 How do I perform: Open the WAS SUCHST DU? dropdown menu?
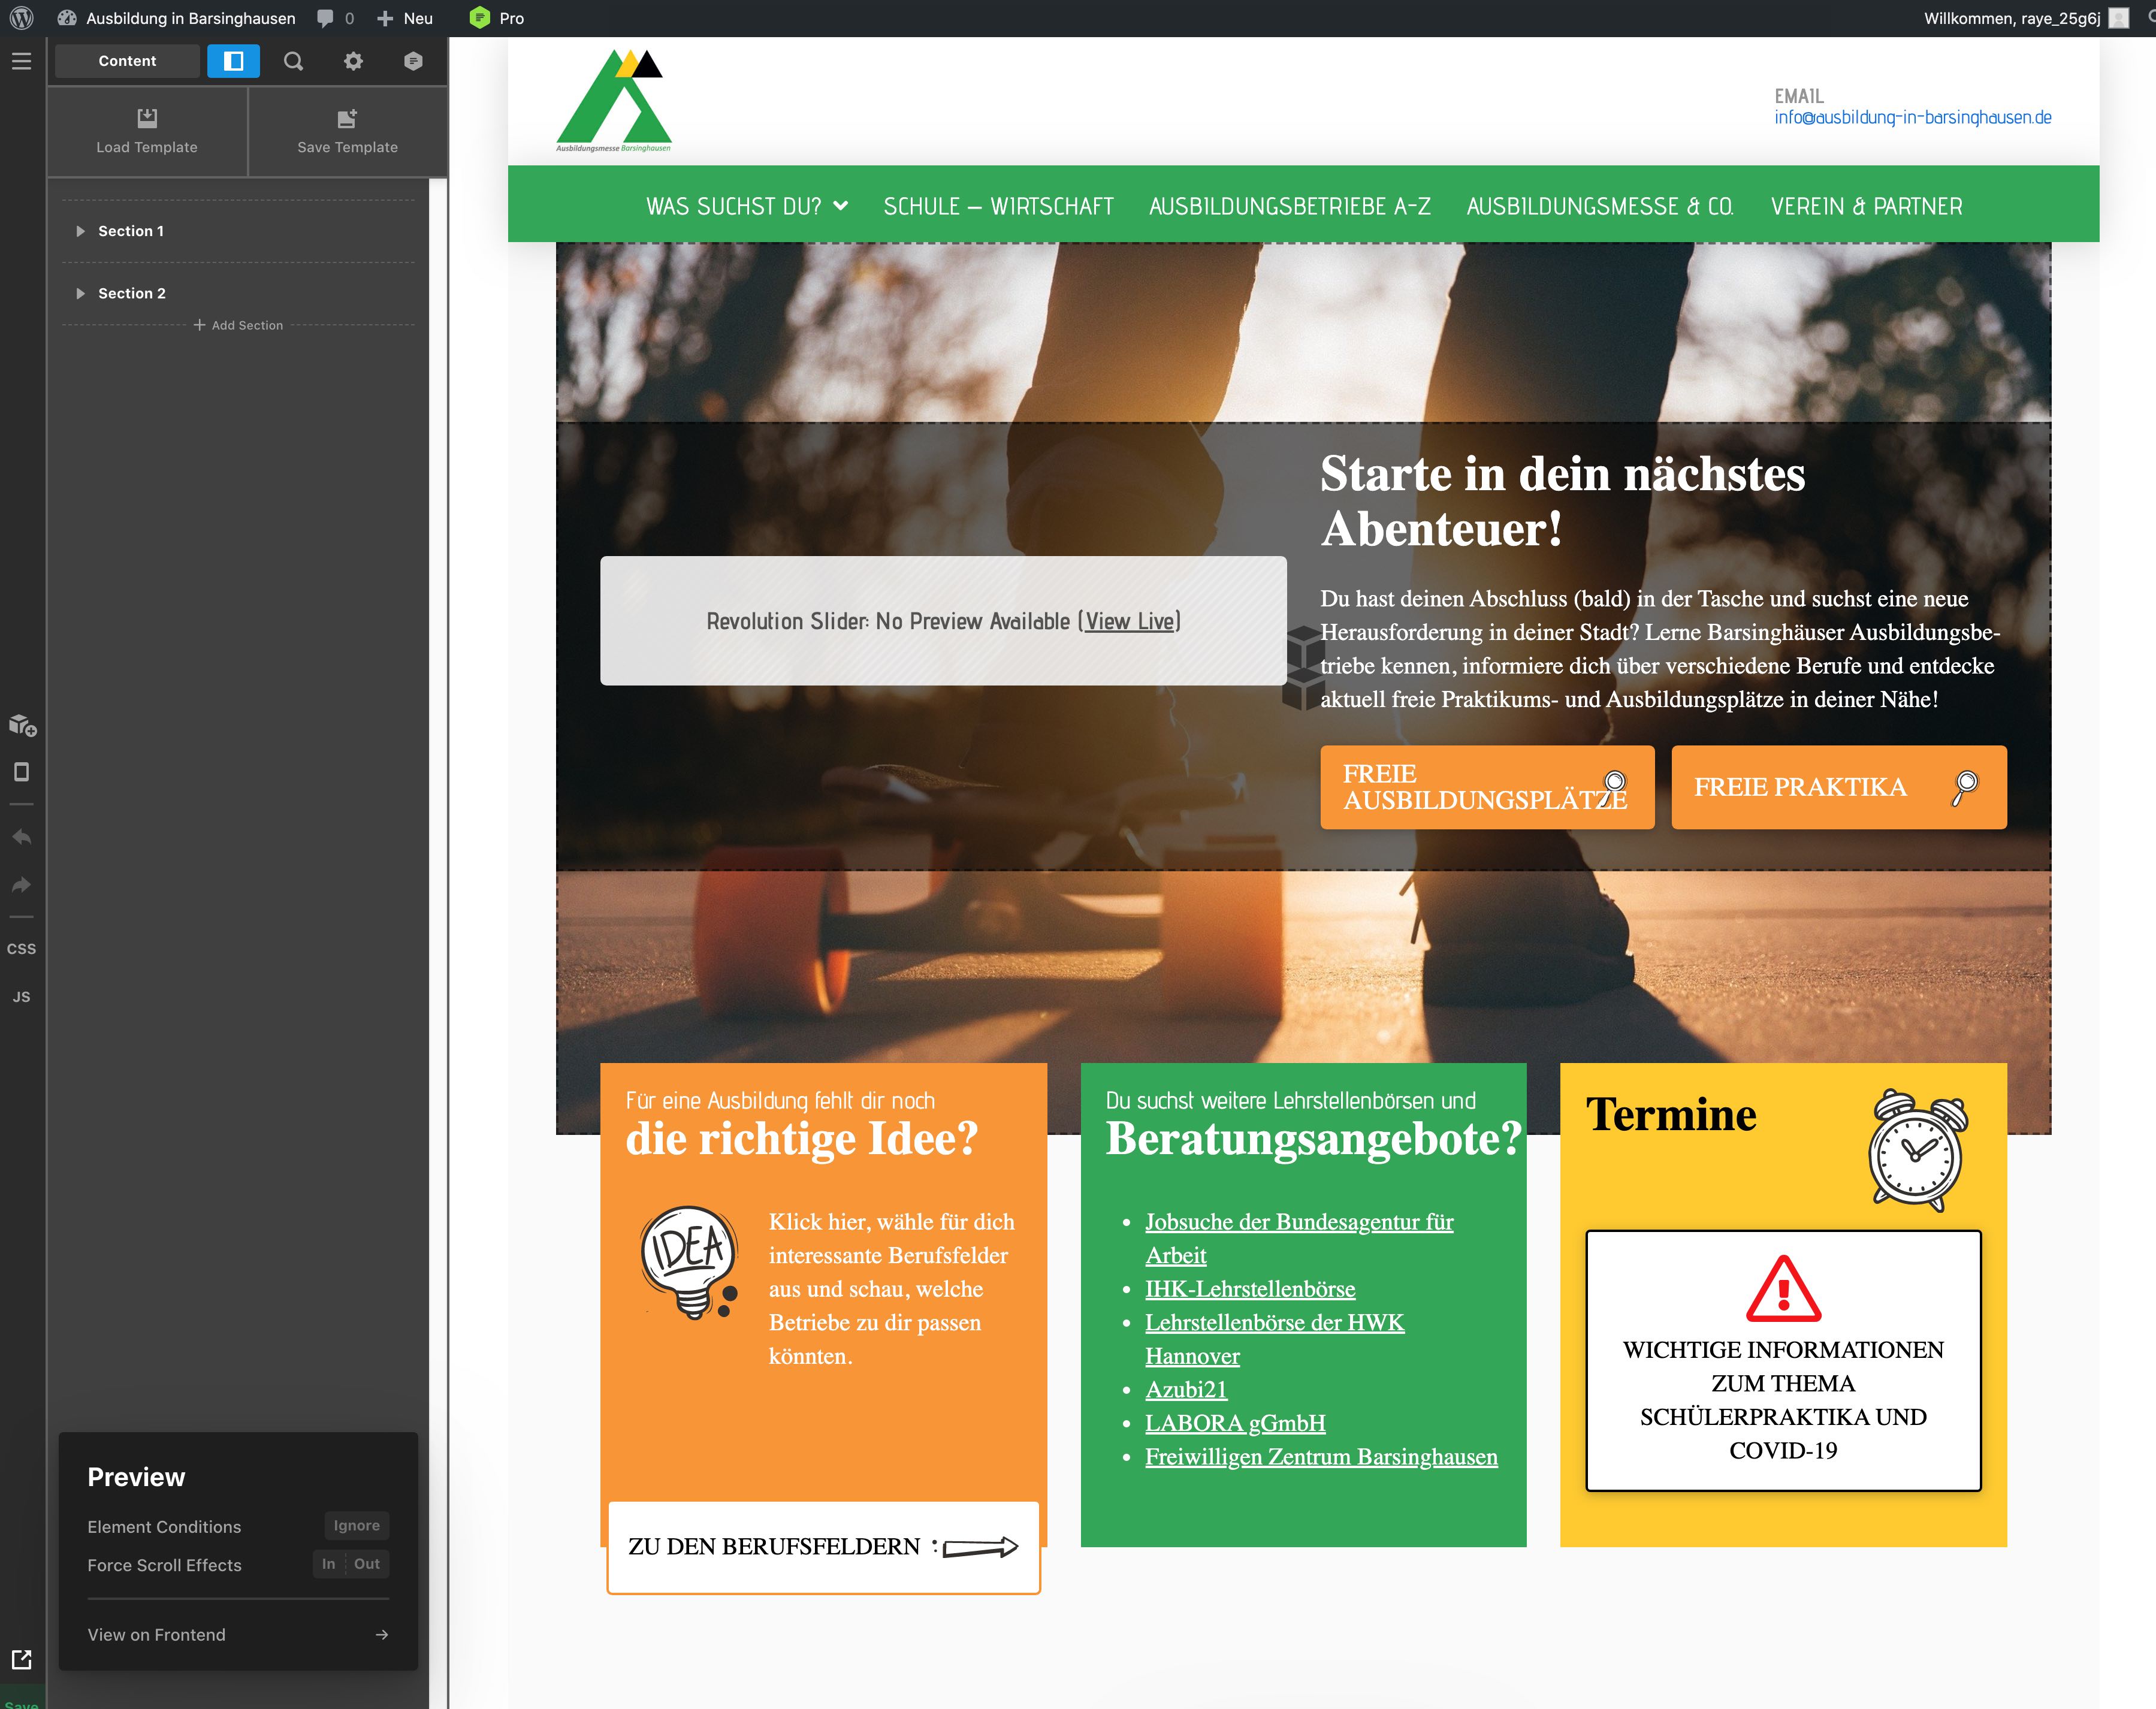tap(747, 206)
